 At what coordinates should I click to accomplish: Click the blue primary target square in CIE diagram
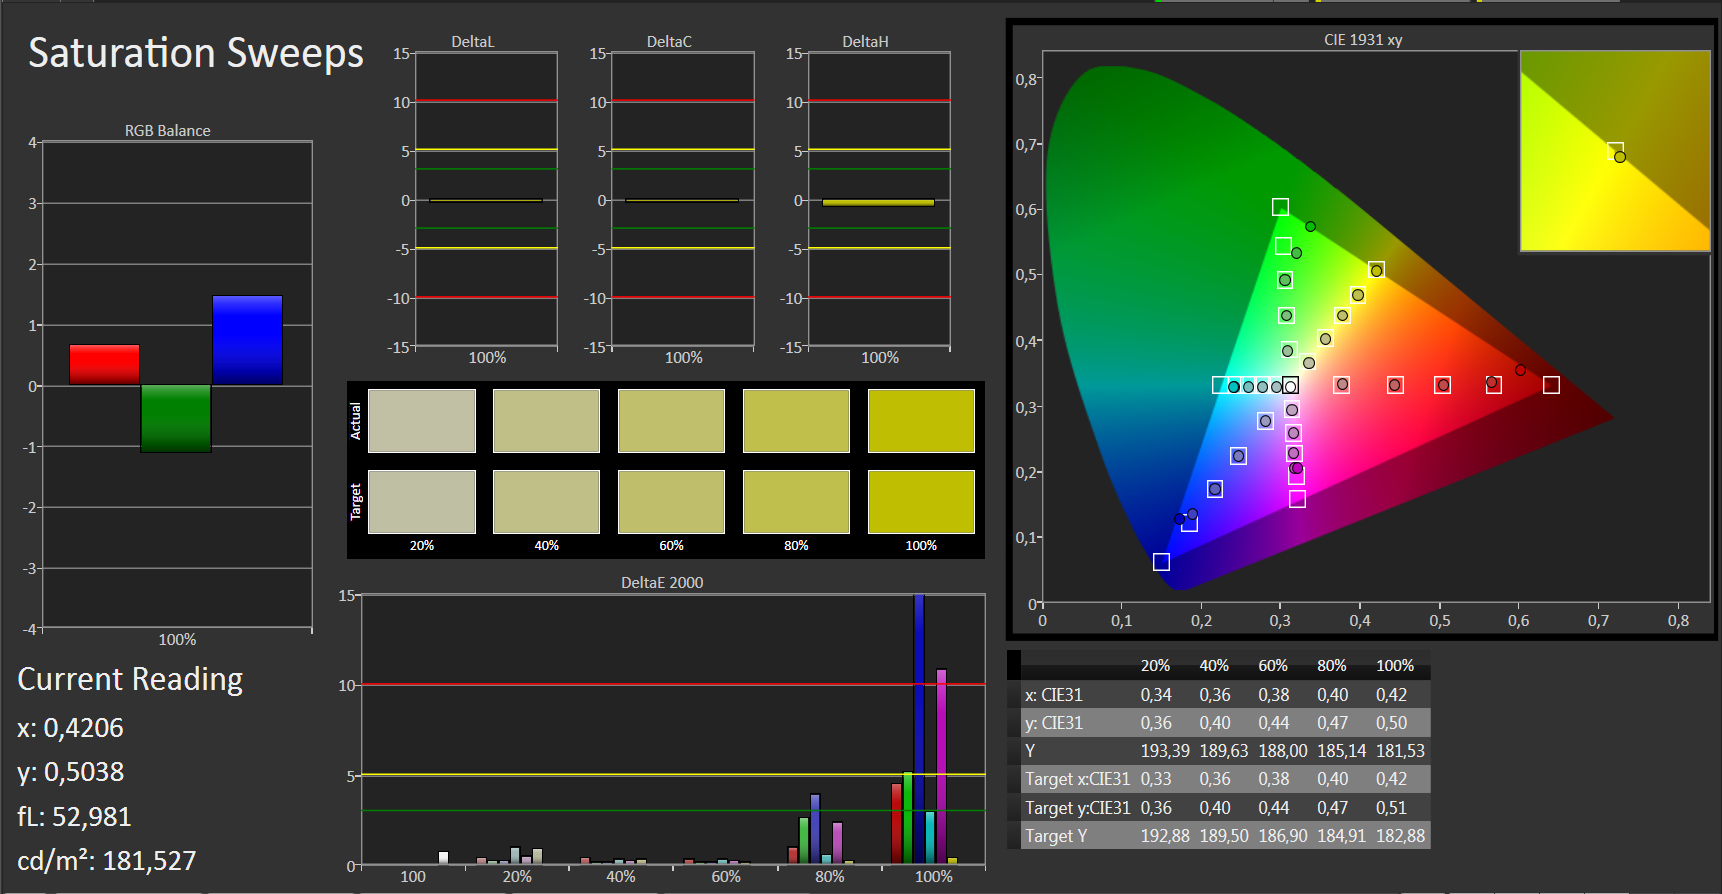tap(1161, 562)
